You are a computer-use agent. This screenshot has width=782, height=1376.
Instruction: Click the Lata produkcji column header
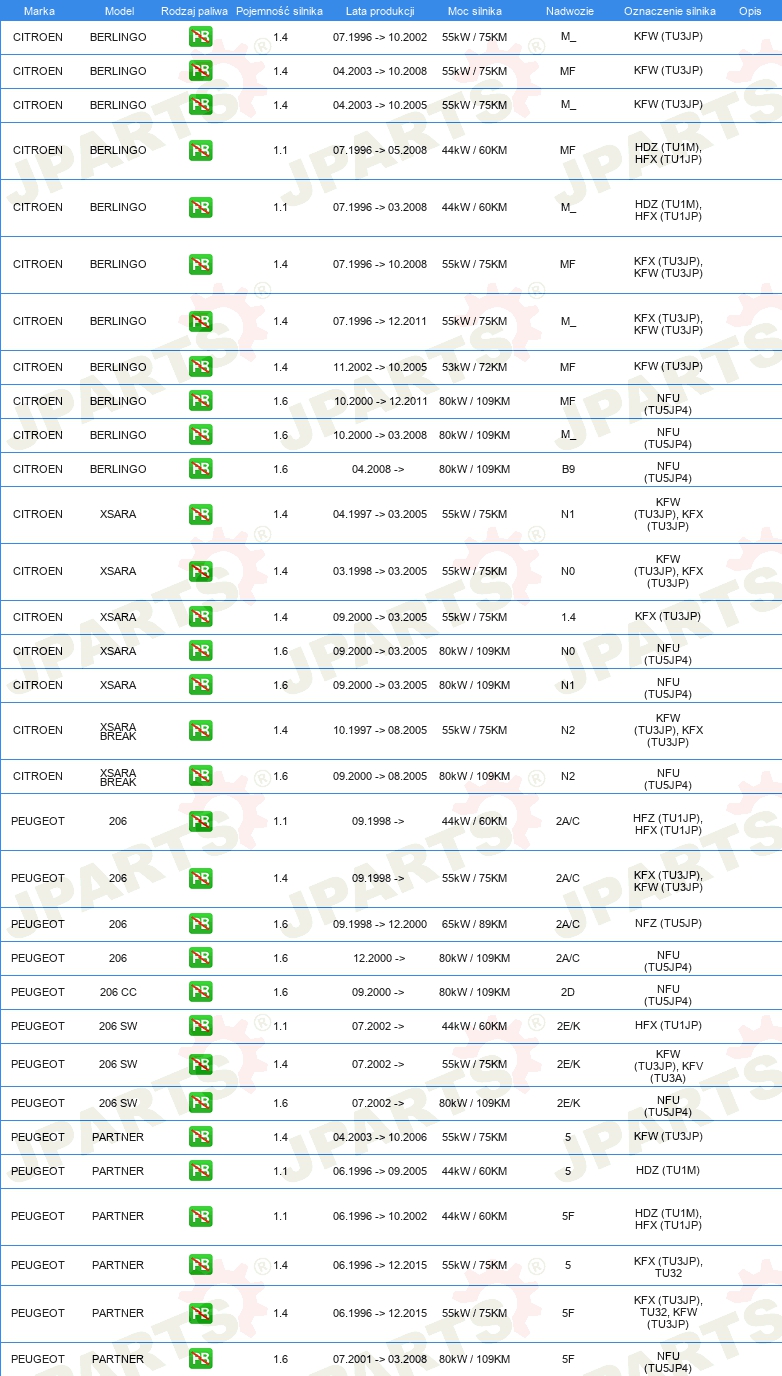(x=379, y=11)
